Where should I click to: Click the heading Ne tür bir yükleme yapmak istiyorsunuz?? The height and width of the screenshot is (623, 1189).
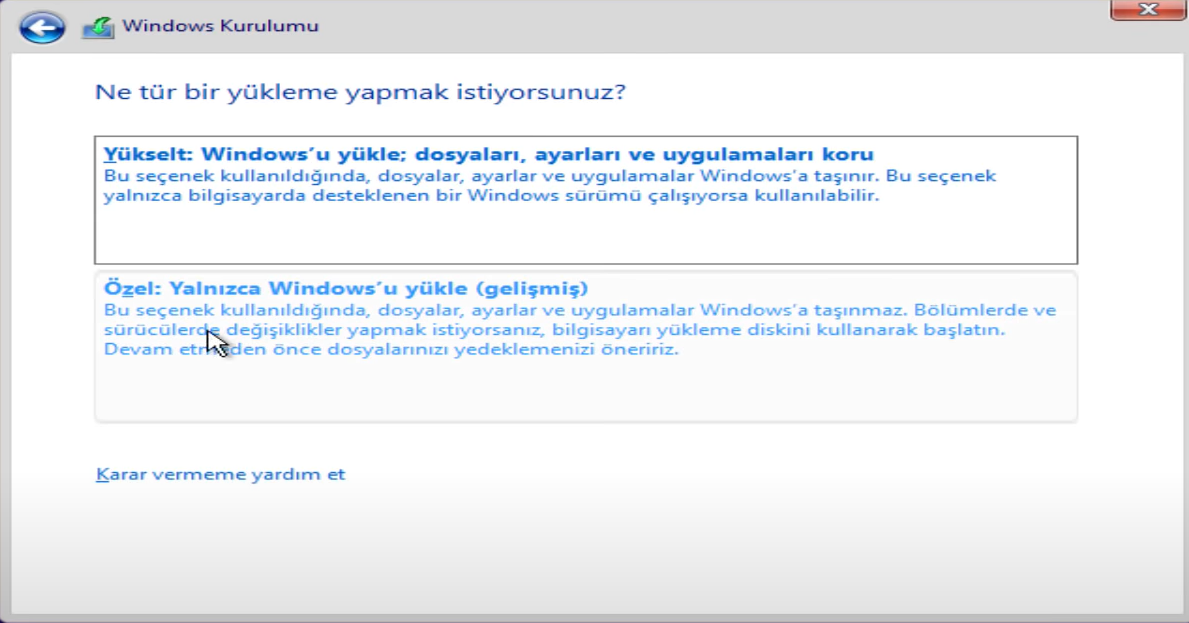pos(360,92)
